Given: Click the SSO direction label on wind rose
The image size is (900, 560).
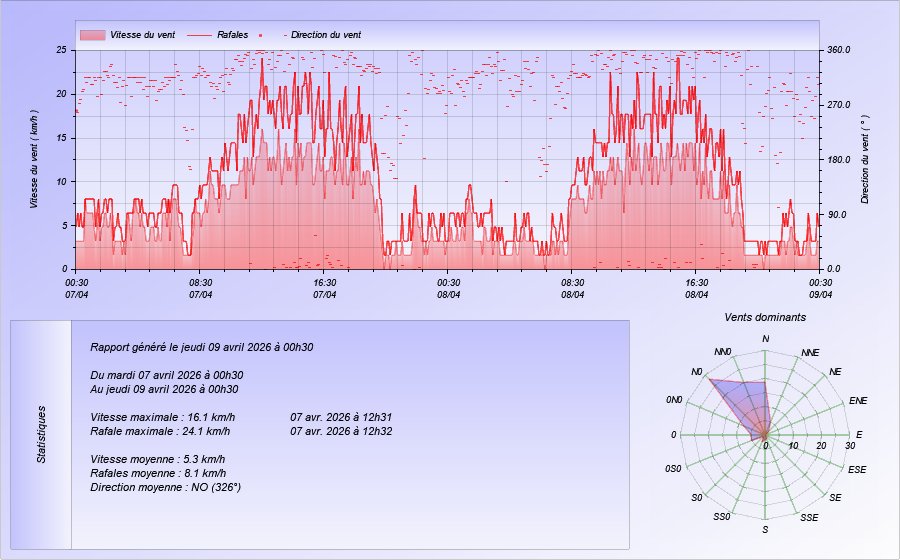Looking at the screenshot, I should tap(722, 517).
